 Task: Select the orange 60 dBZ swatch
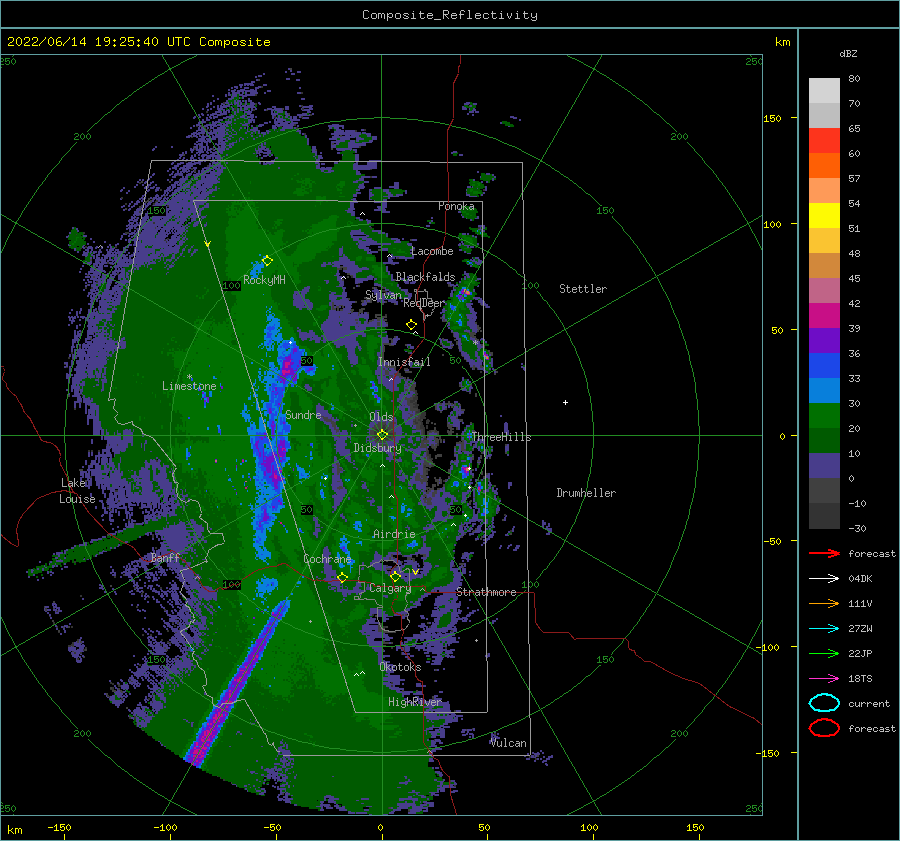[x=824, y=166]
